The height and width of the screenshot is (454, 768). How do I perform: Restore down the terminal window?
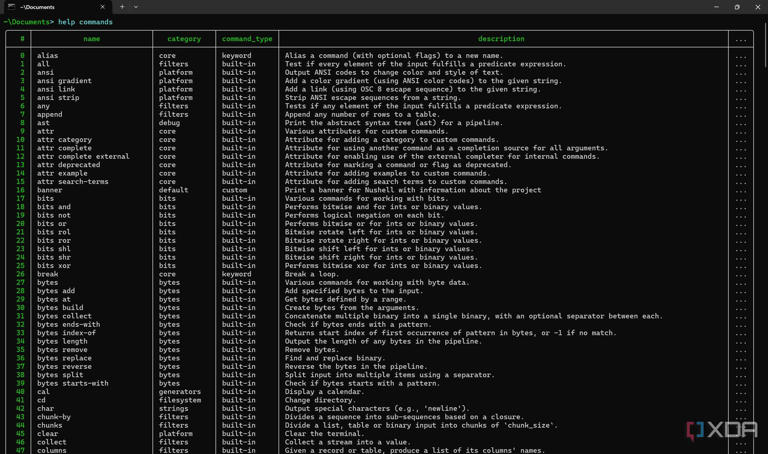(x=737, y=7)
